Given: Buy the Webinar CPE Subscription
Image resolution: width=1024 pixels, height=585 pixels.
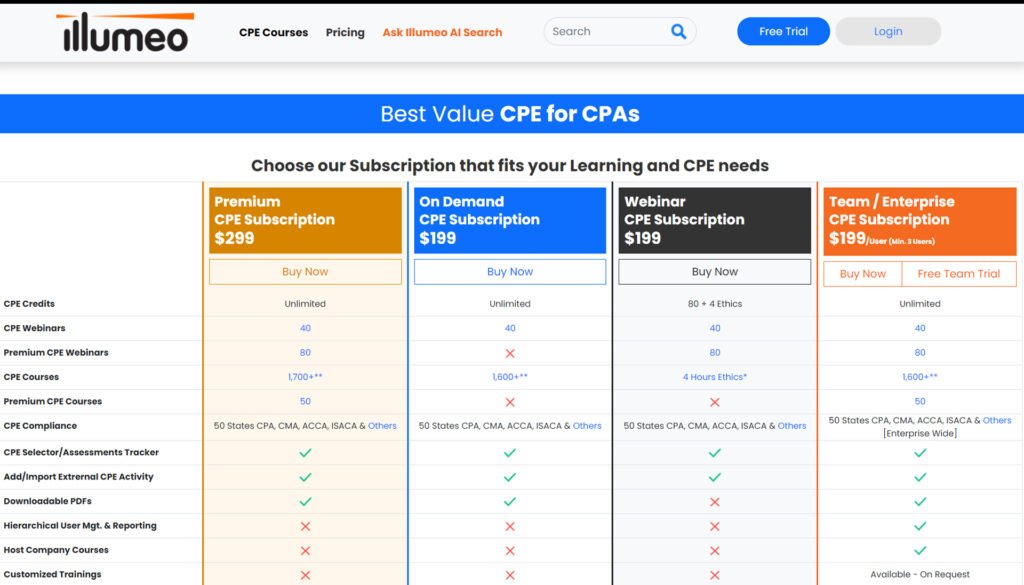Looking at the screenshot, I should click(x=715, y=272).
